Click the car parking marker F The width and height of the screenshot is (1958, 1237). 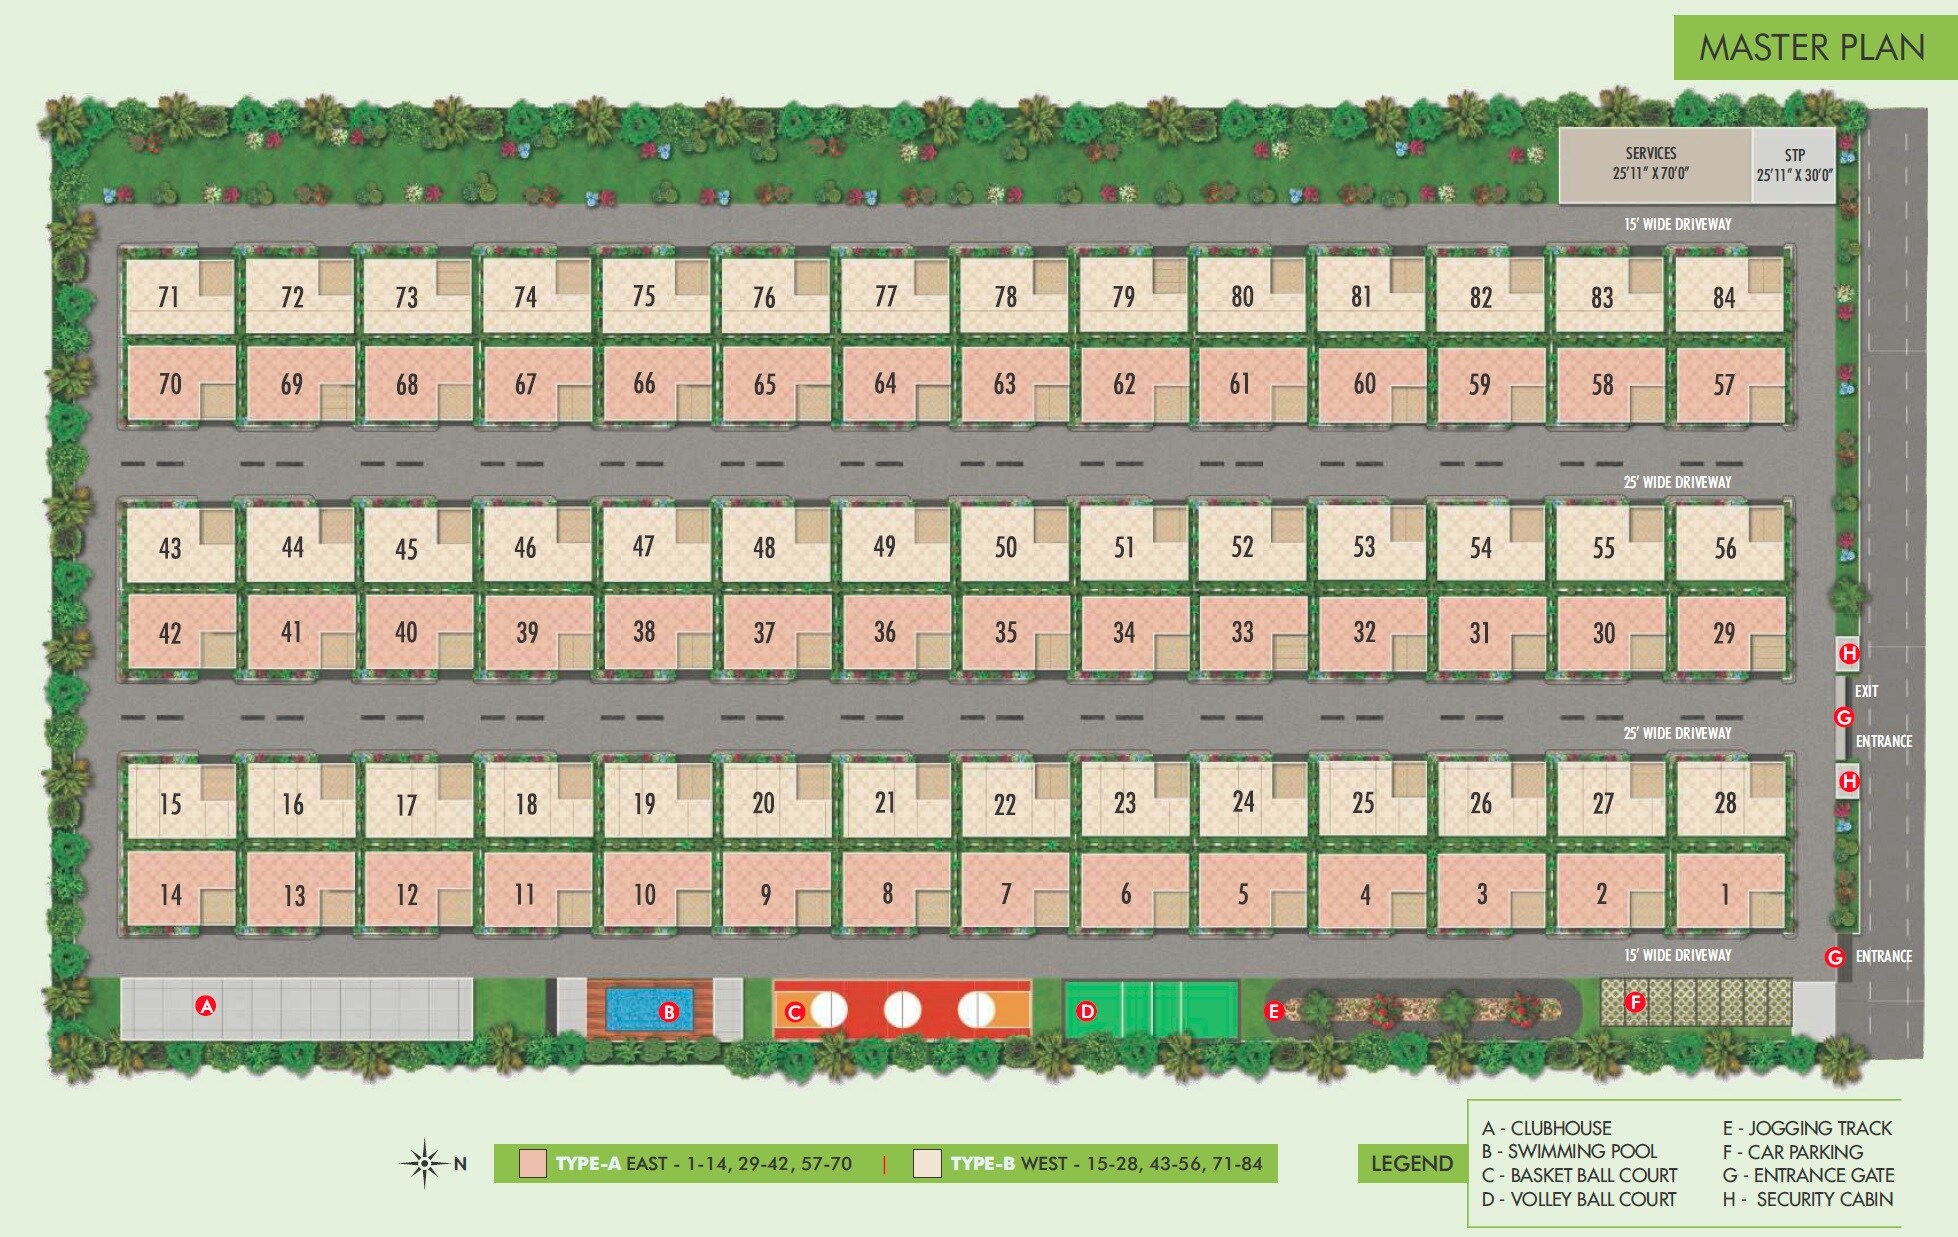1635,1001
